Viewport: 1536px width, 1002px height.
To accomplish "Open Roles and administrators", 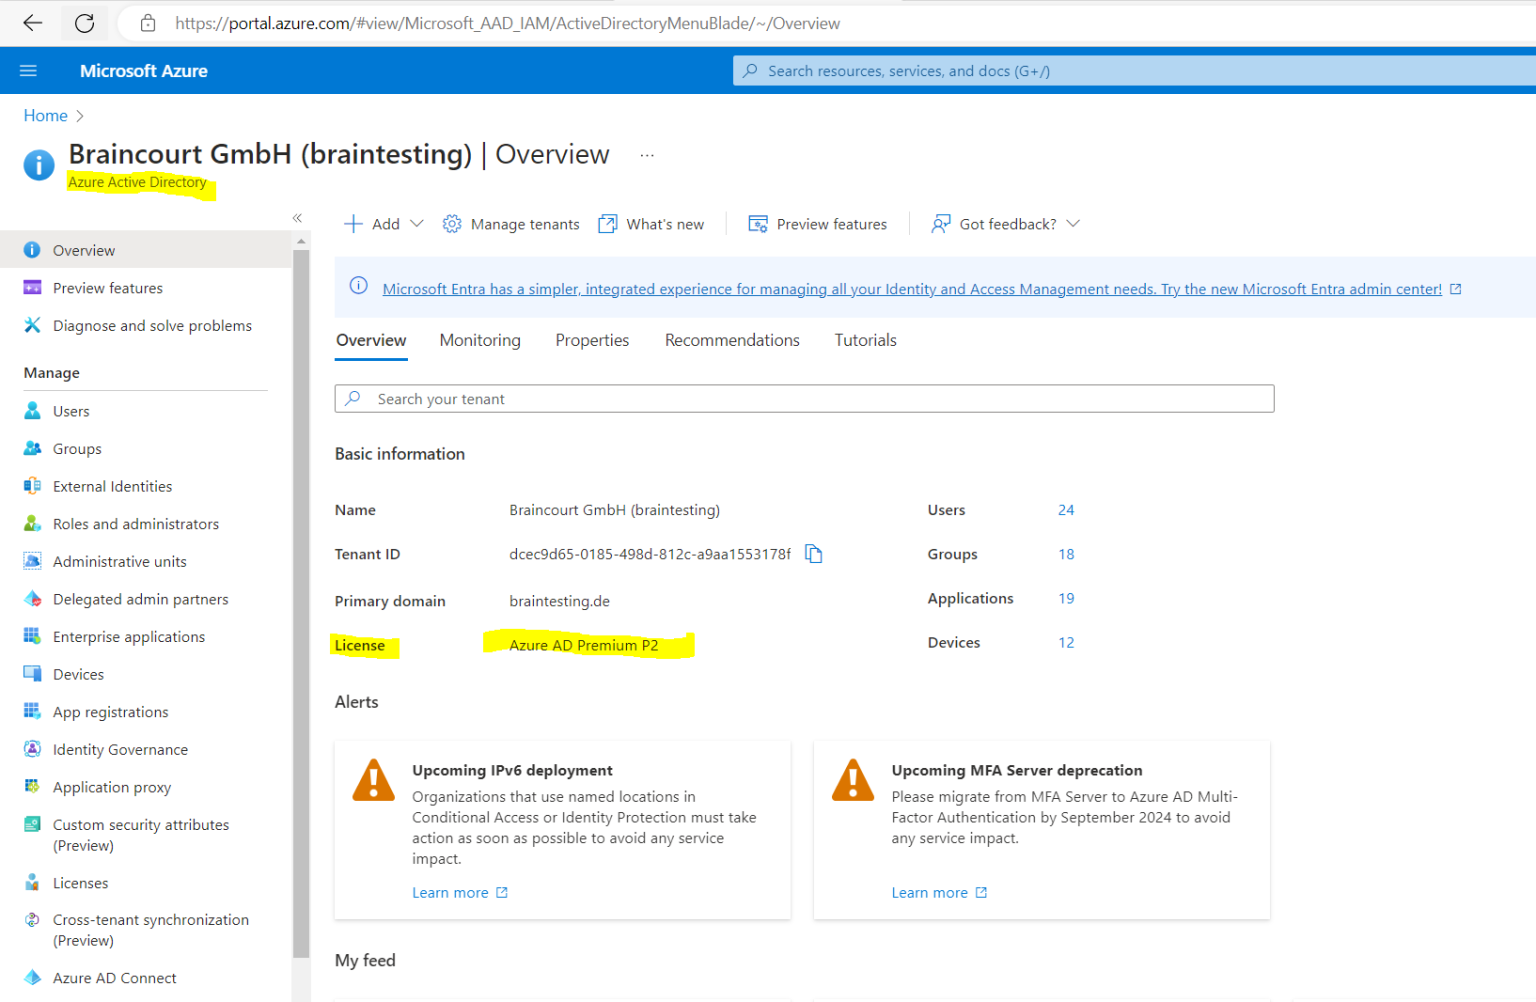I will click(136, 523).
